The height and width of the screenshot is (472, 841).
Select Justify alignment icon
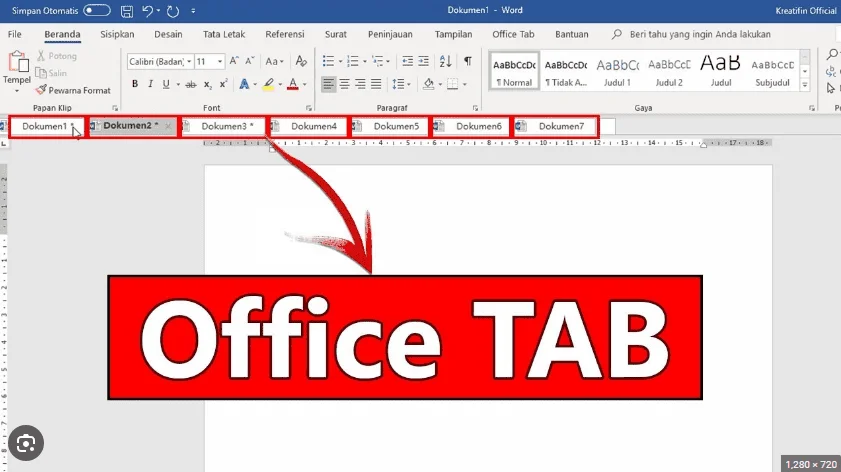click(376, 84)
